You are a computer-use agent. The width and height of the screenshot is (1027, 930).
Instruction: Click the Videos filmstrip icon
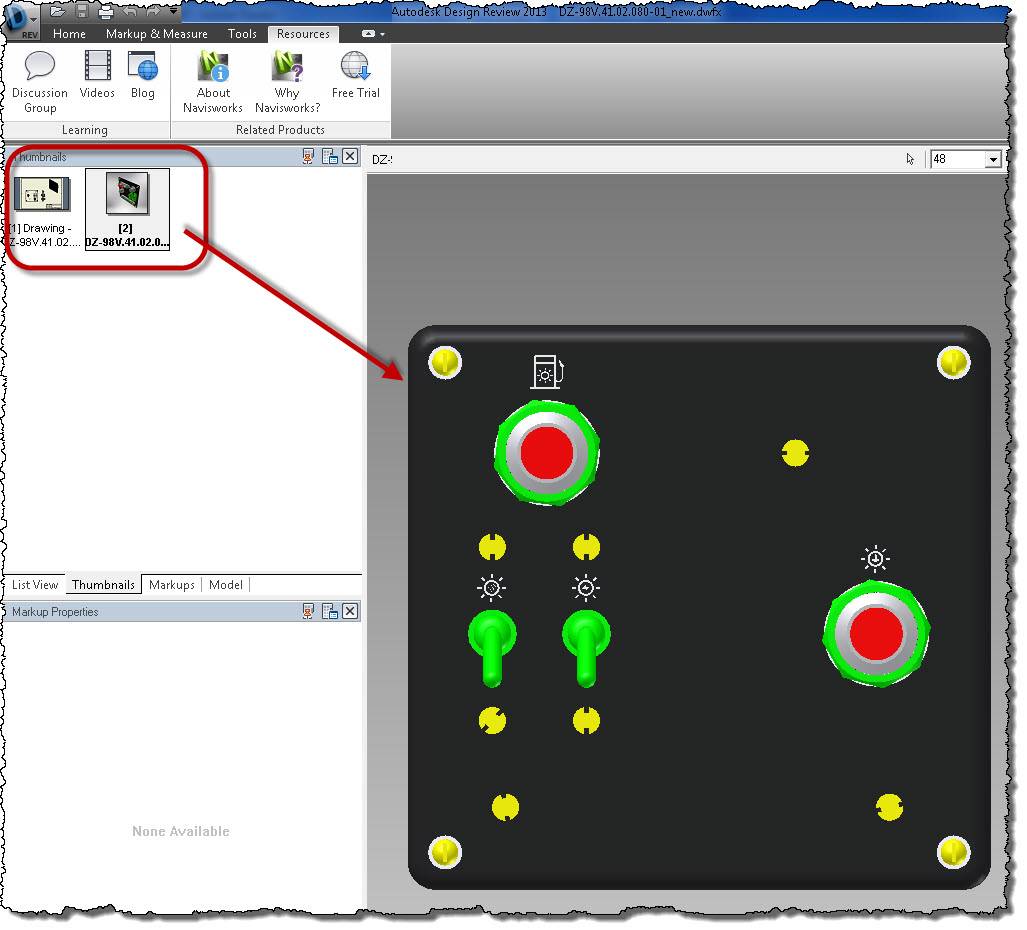tap(97, 67)
